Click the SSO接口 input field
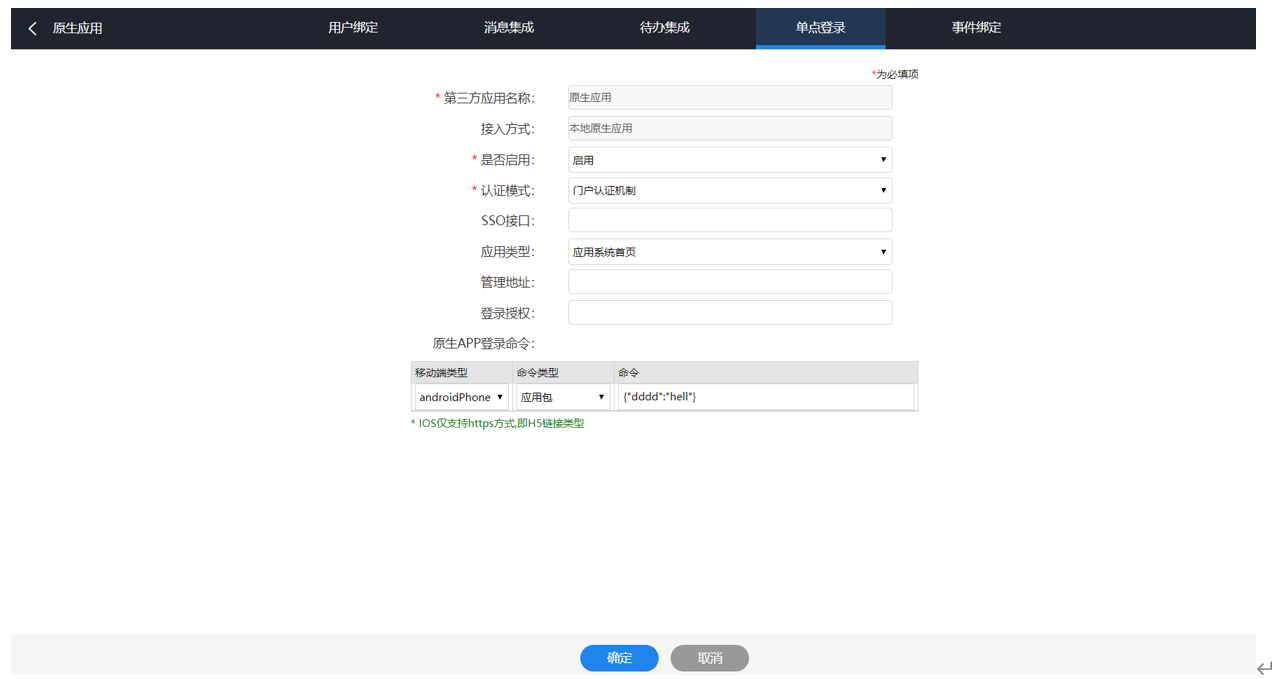Screen dimensions: 1272x679 point(729,221)
